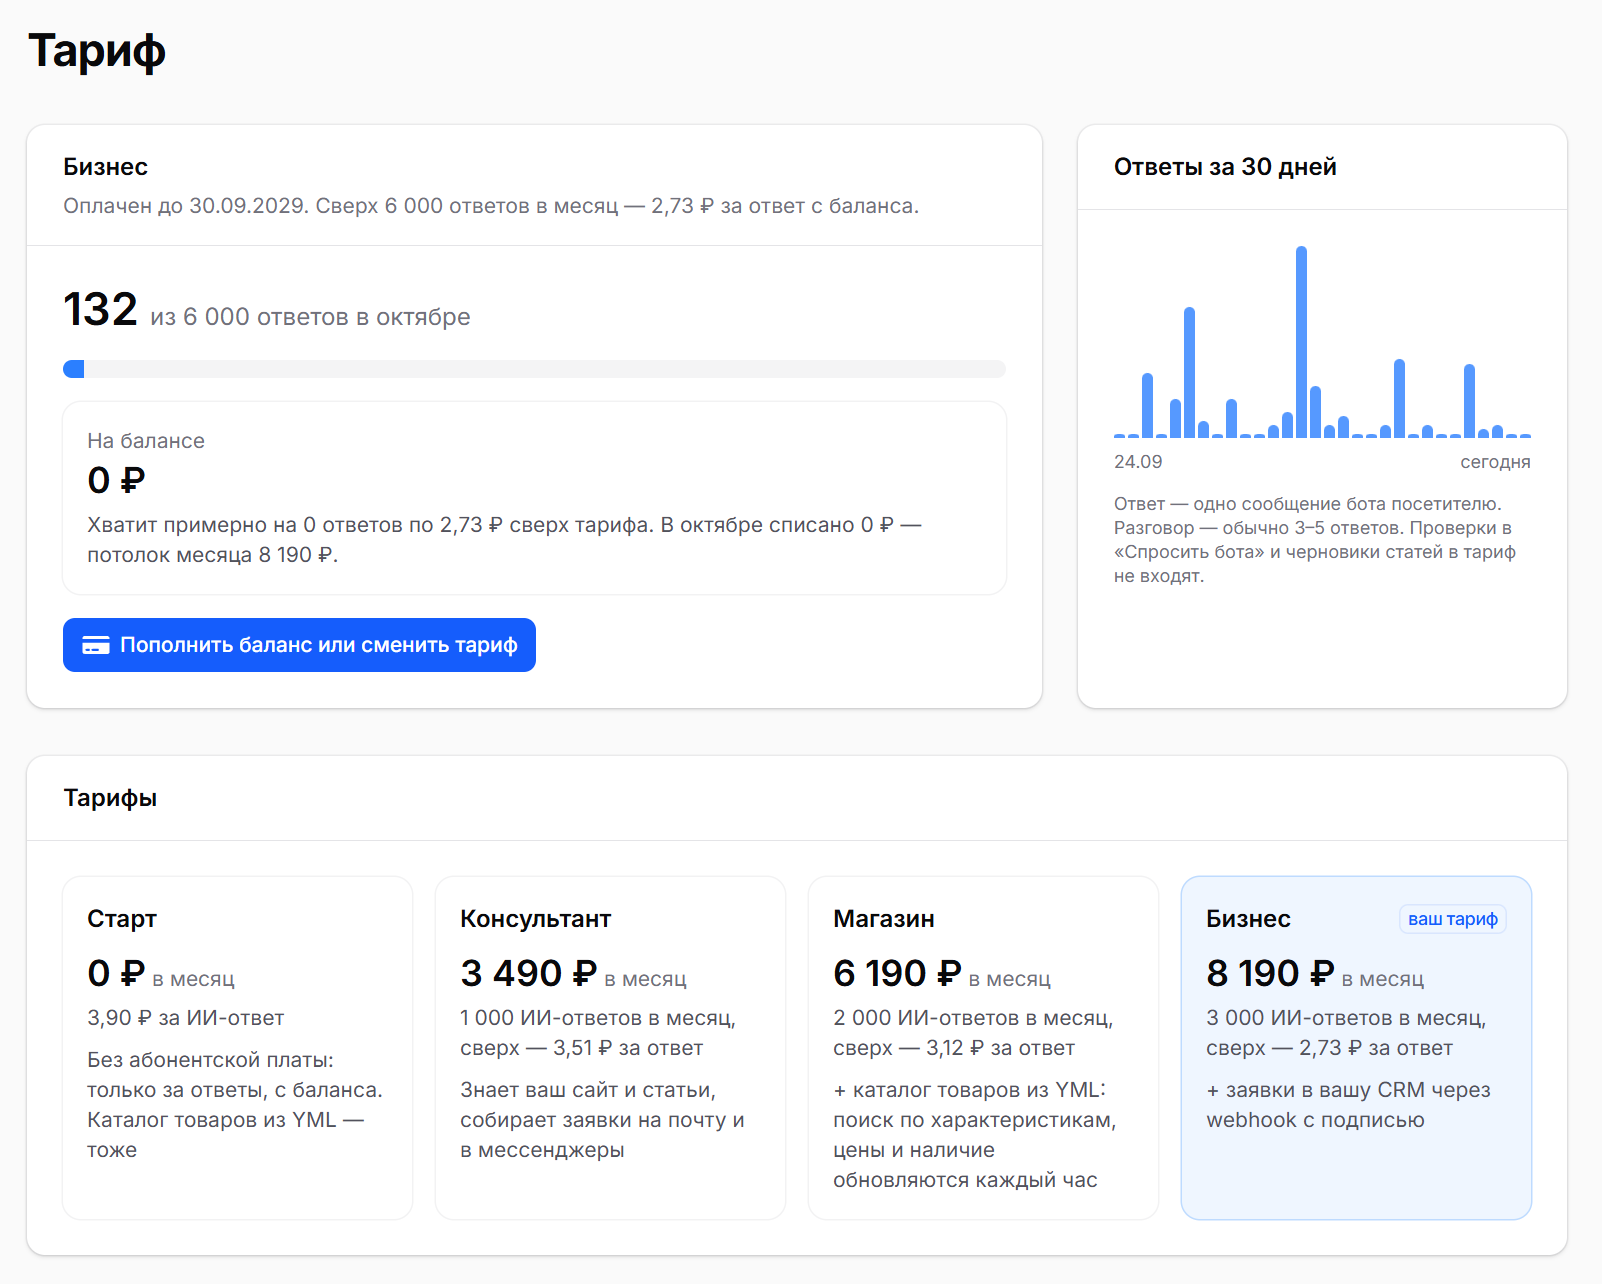The image size is (1602, 1284).
Task: Click the '3 490 ₽' Консультант price
Action: point(528,973)
